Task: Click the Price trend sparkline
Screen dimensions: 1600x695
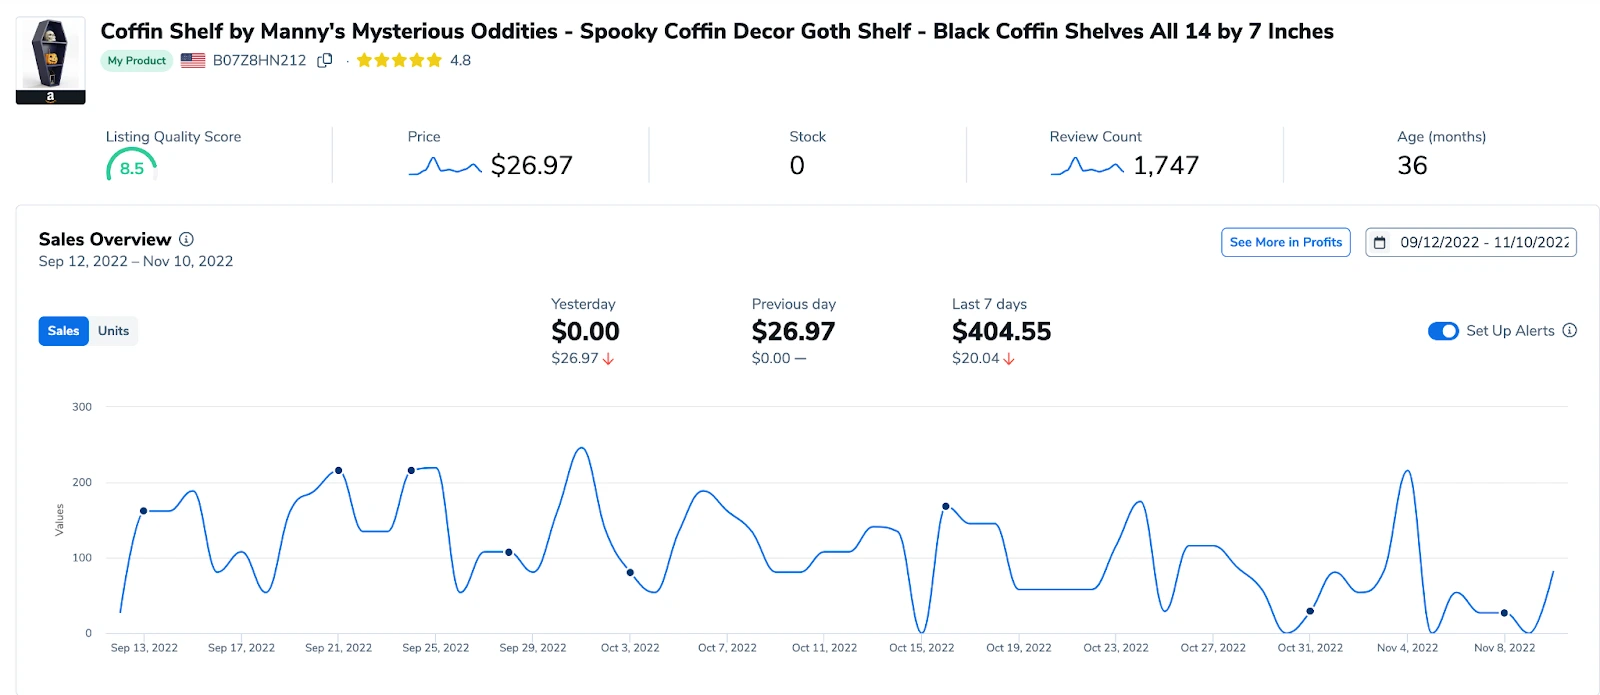Action: pos(445,166)
